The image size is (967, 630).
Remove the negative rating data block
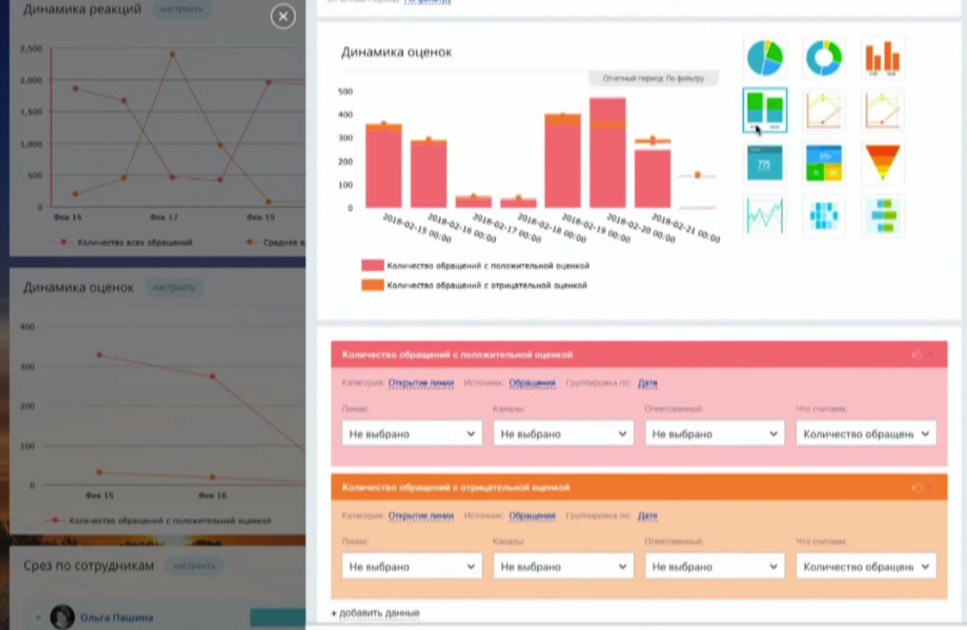931,487
